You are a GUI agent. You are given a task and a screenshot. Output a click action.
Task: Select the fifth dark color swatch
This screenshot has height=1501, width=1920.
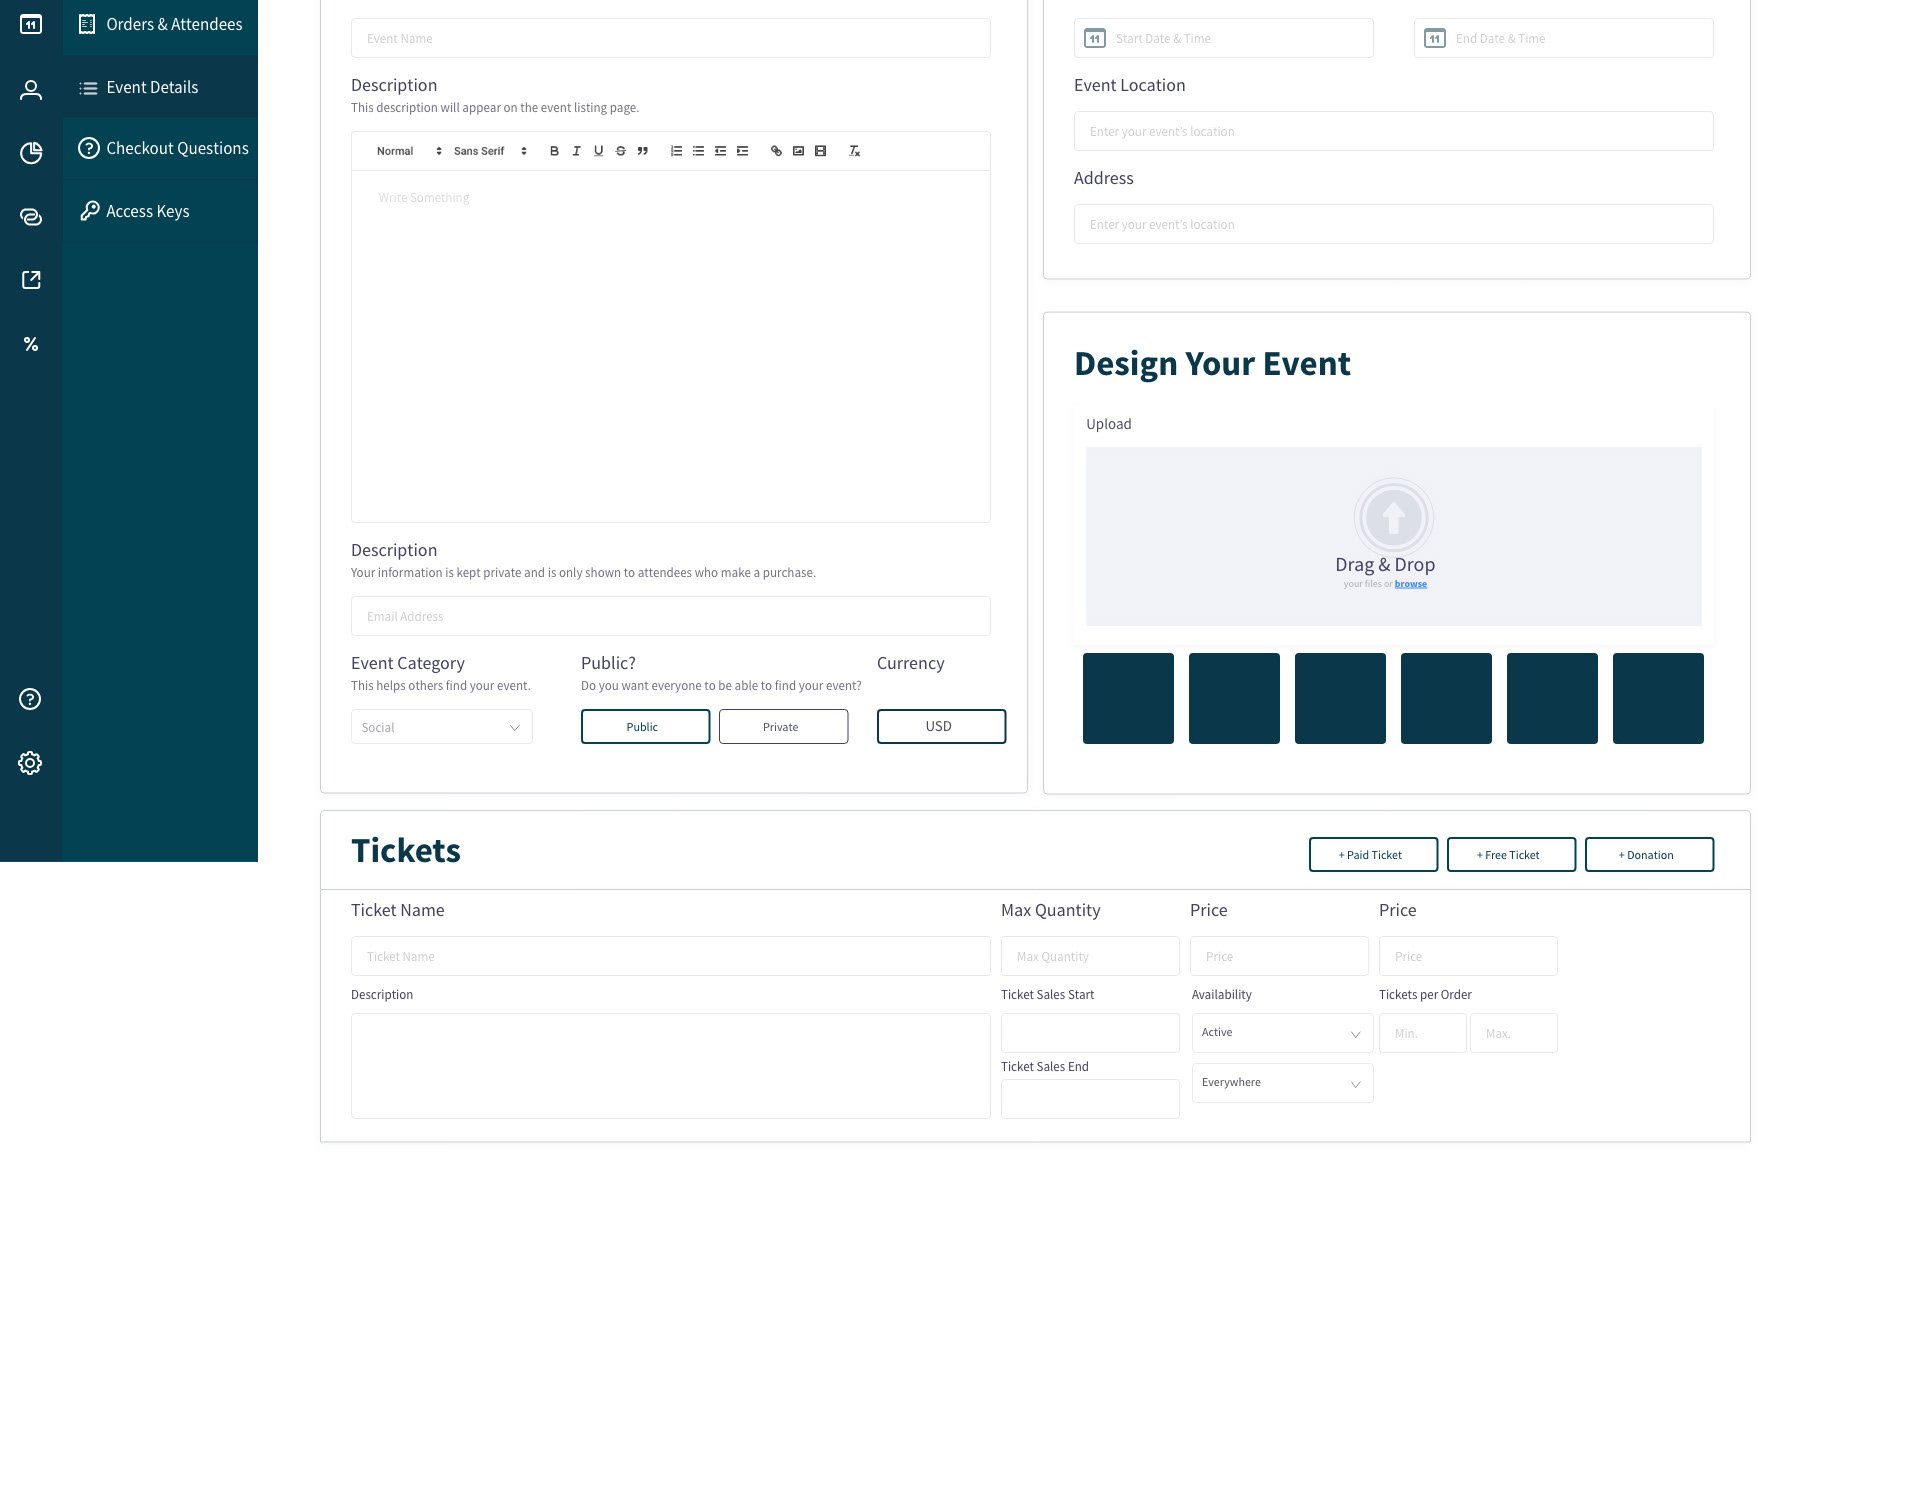pos(1552,698)
